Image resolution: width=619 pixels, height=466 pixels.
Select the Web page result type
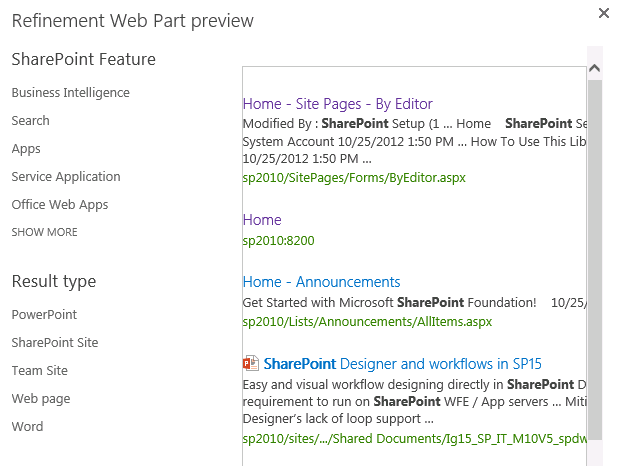pos(41,399)
